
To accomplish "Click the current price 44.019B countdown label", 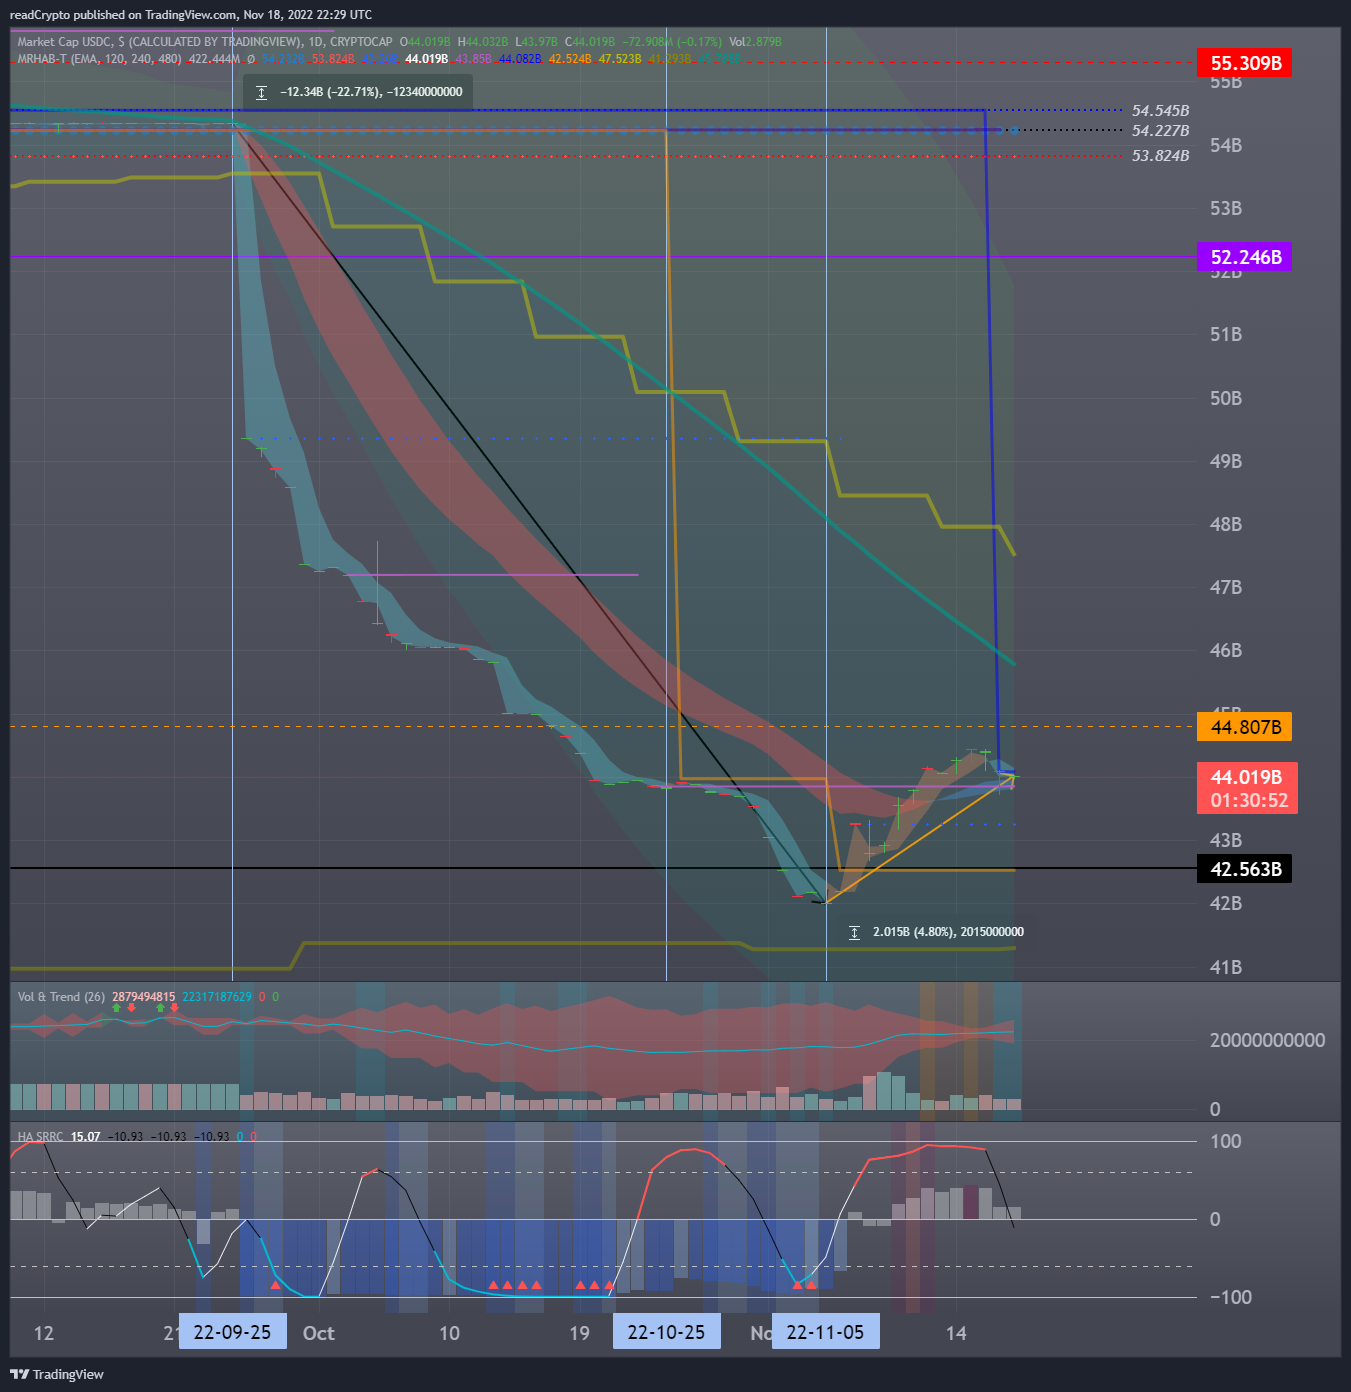I will click(x=1247, y=788).
